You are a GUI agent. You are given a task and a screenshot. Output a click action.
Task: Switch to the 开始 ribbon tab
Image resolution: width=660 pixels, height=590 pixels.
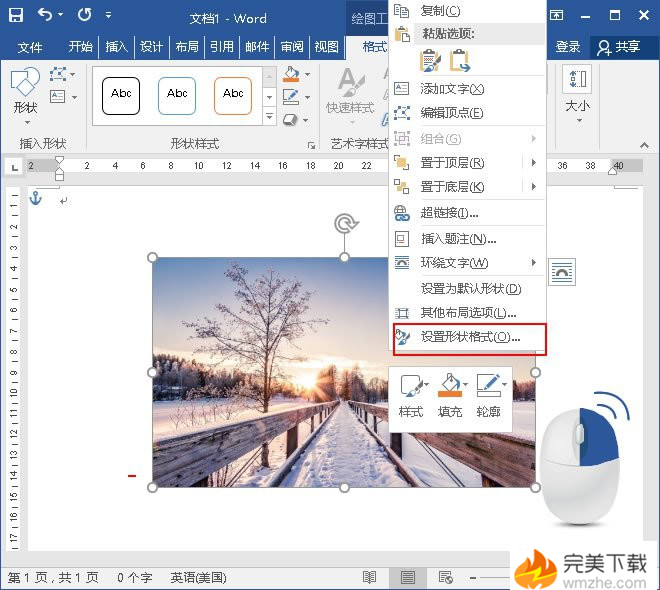pyautogui.click(x=80, y=46)
